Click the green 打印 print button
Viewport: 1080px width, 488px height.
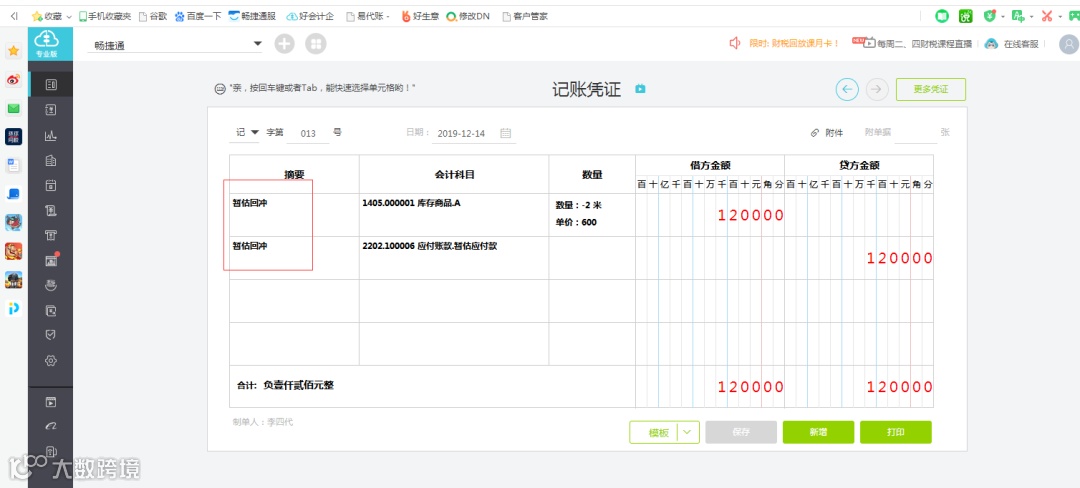(x=895, y=432)
